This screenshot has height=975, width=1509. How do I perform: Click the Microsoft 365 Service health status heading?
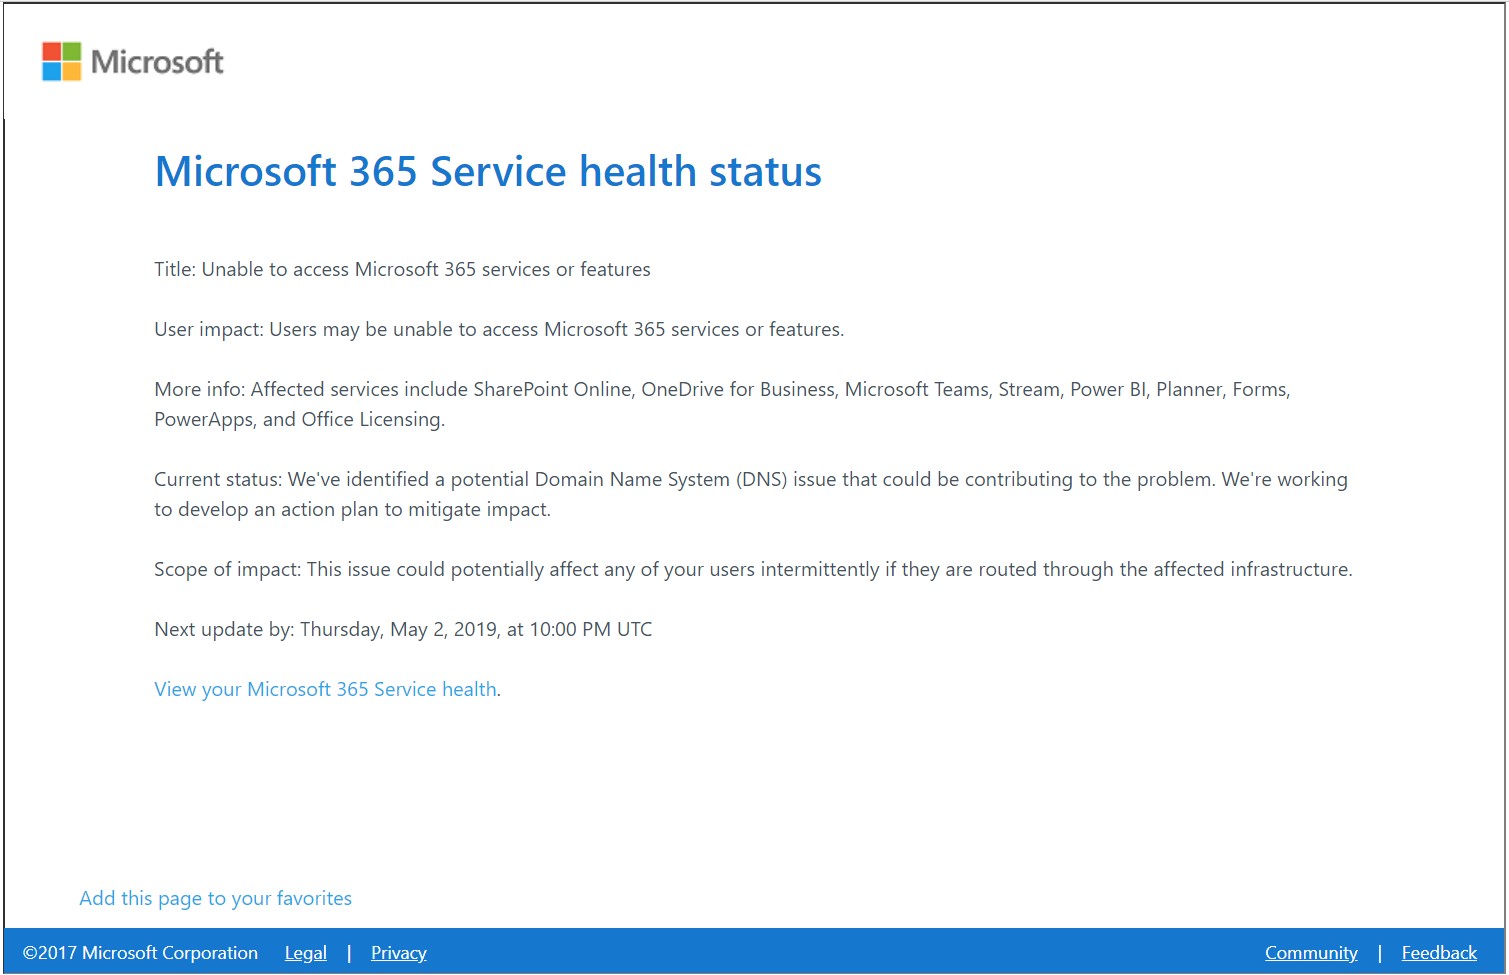point(487,171)
